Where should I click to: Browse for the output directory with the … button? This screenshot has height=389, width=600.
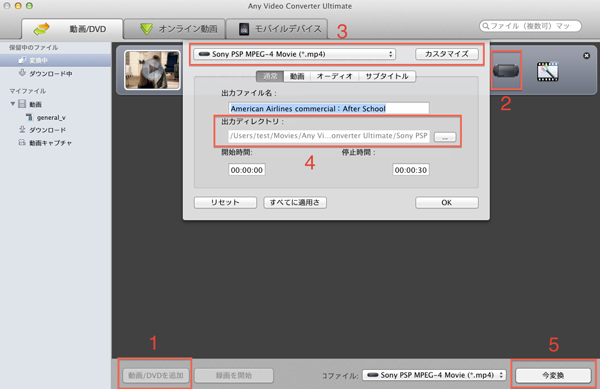pyautogui.click(x=445, y=137)
